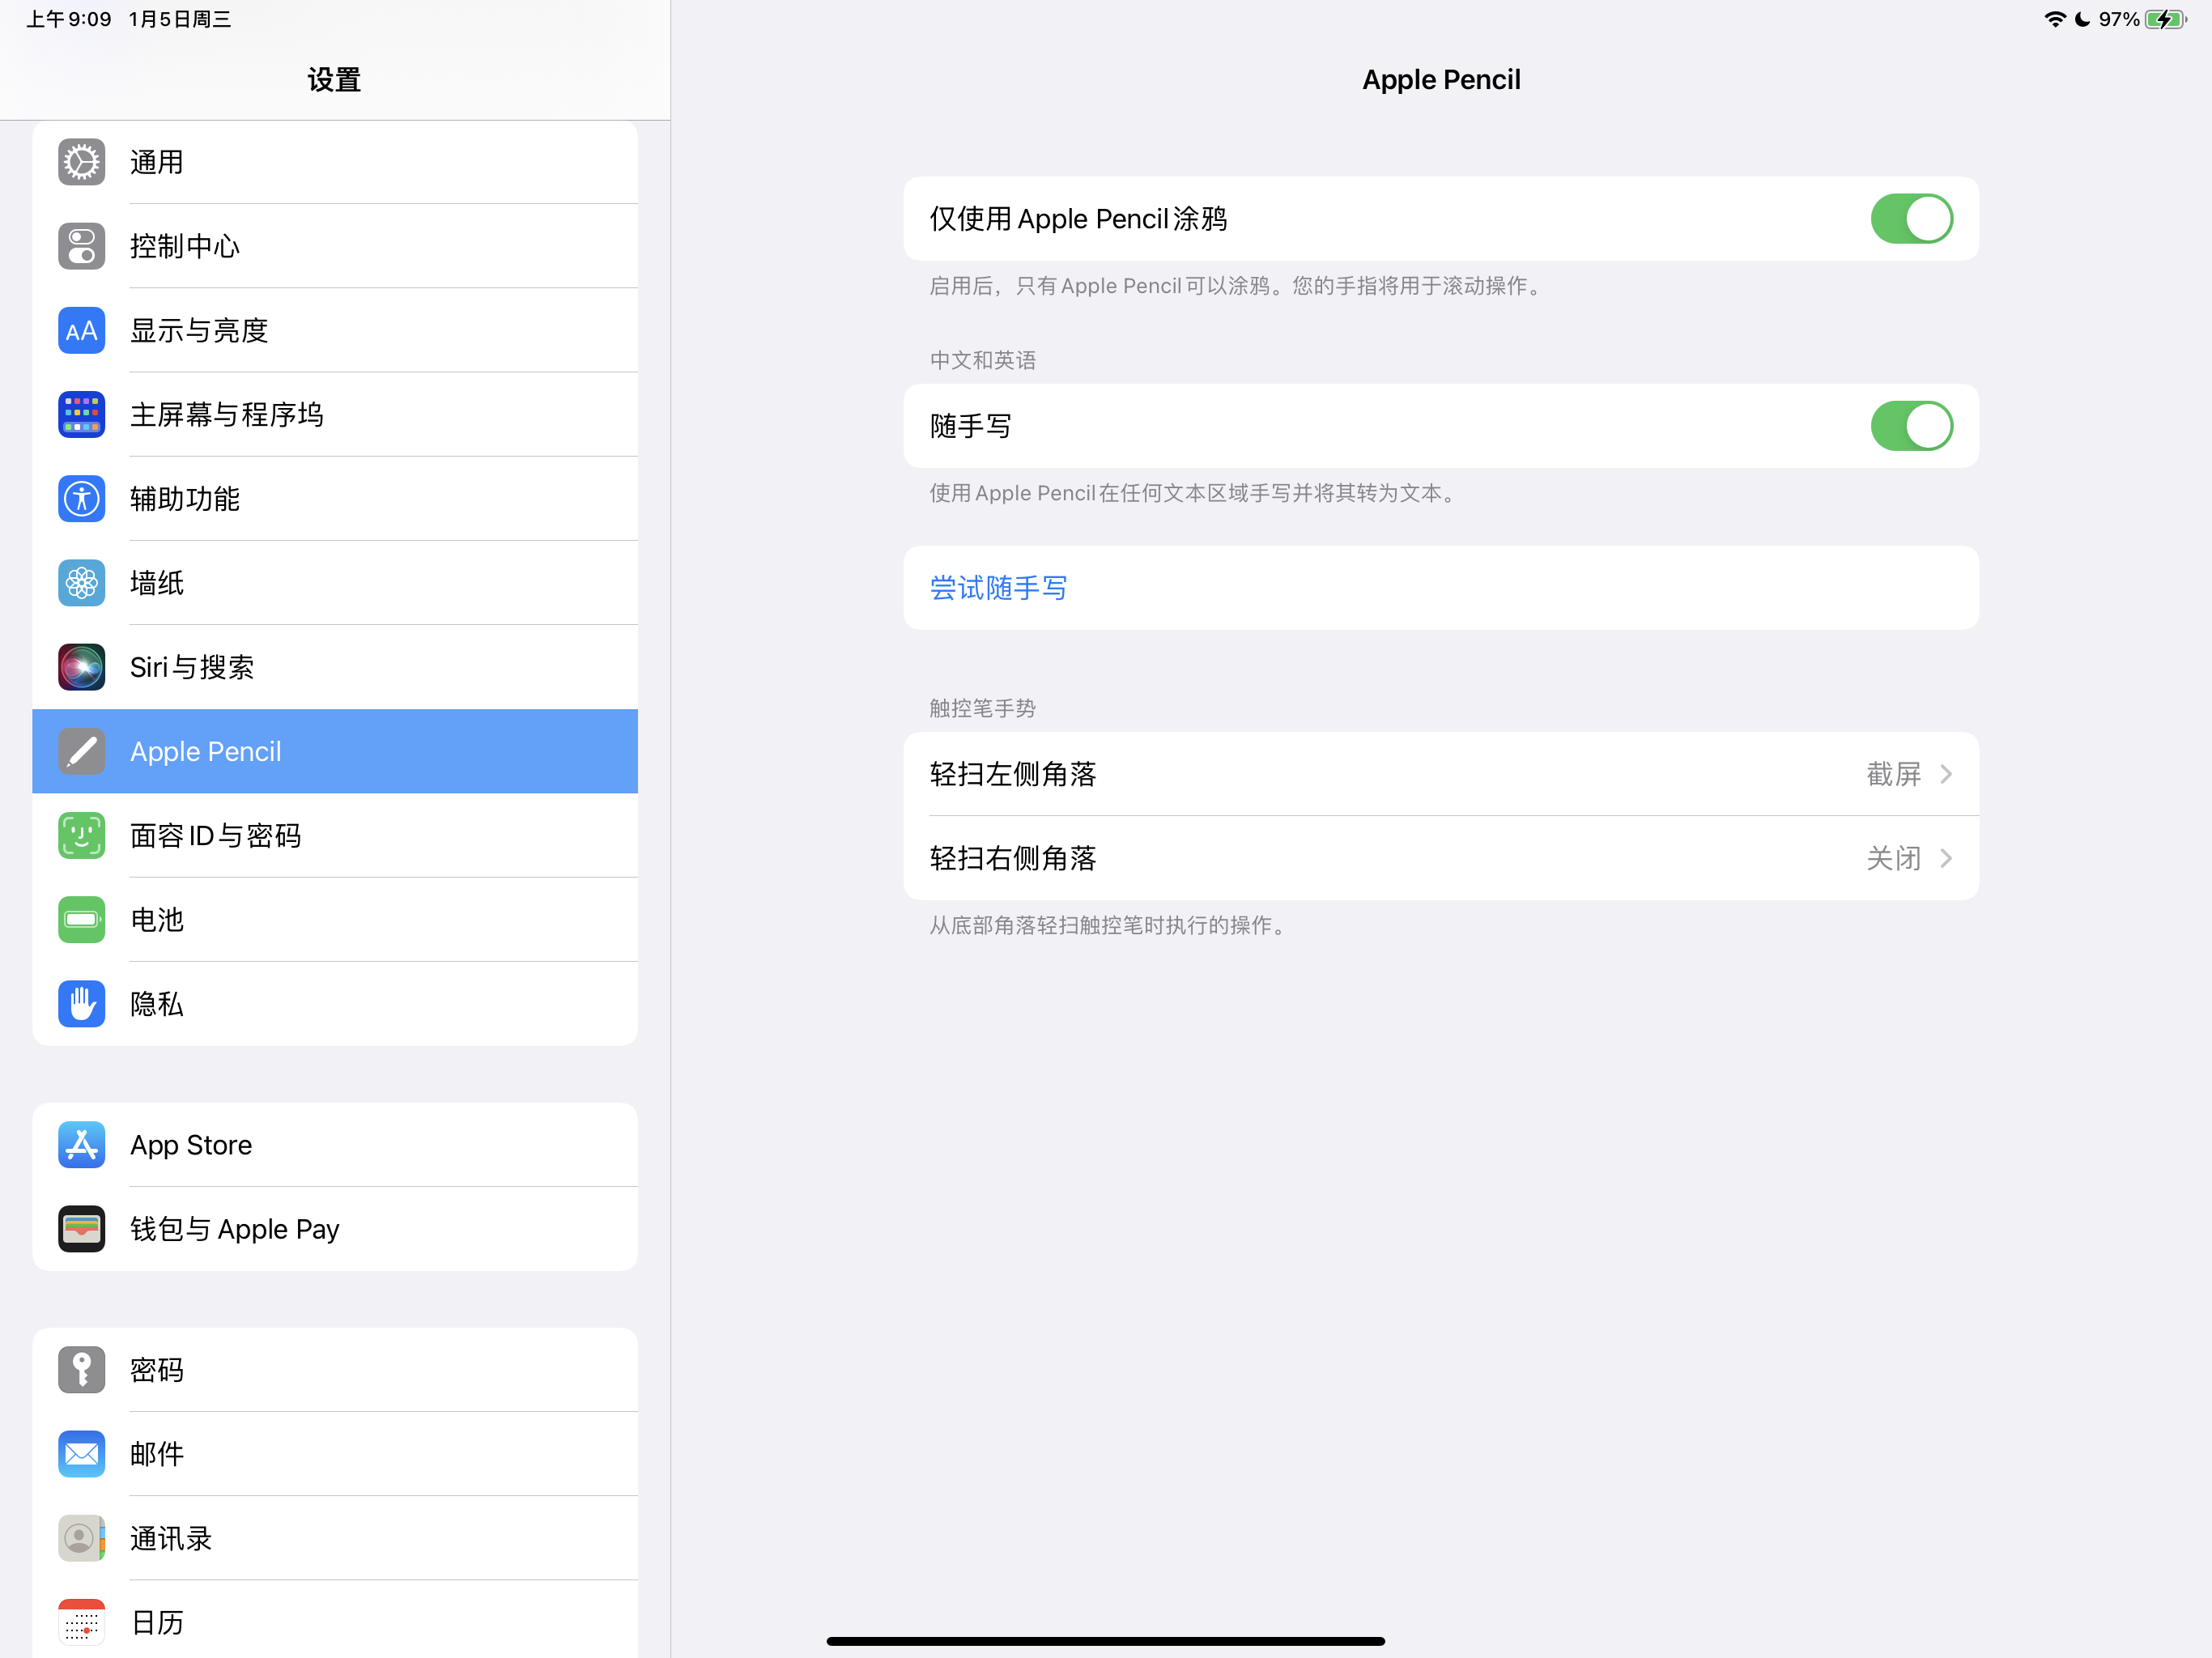Tap the 尝试随手写 link

(x=998, y=588)
